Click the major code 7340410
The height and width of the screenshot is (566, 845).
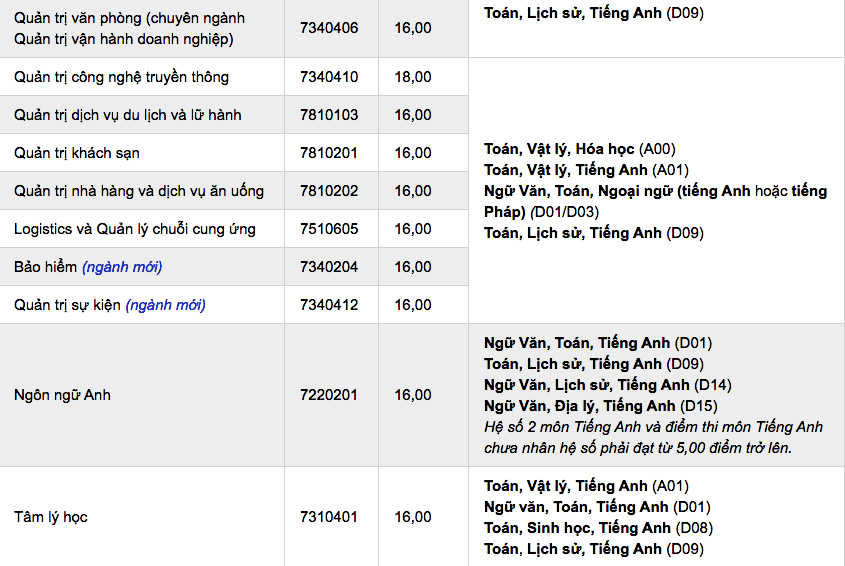(329, 77)
